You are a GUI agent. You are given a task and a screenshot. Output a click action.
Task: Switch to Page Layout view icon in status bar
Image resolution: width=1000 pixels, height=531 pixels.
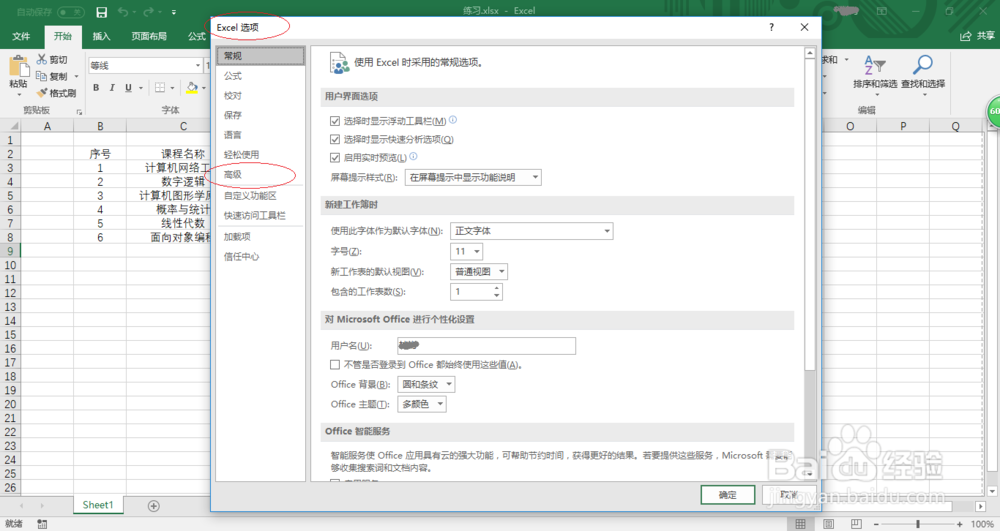click(x=828, y=524)
